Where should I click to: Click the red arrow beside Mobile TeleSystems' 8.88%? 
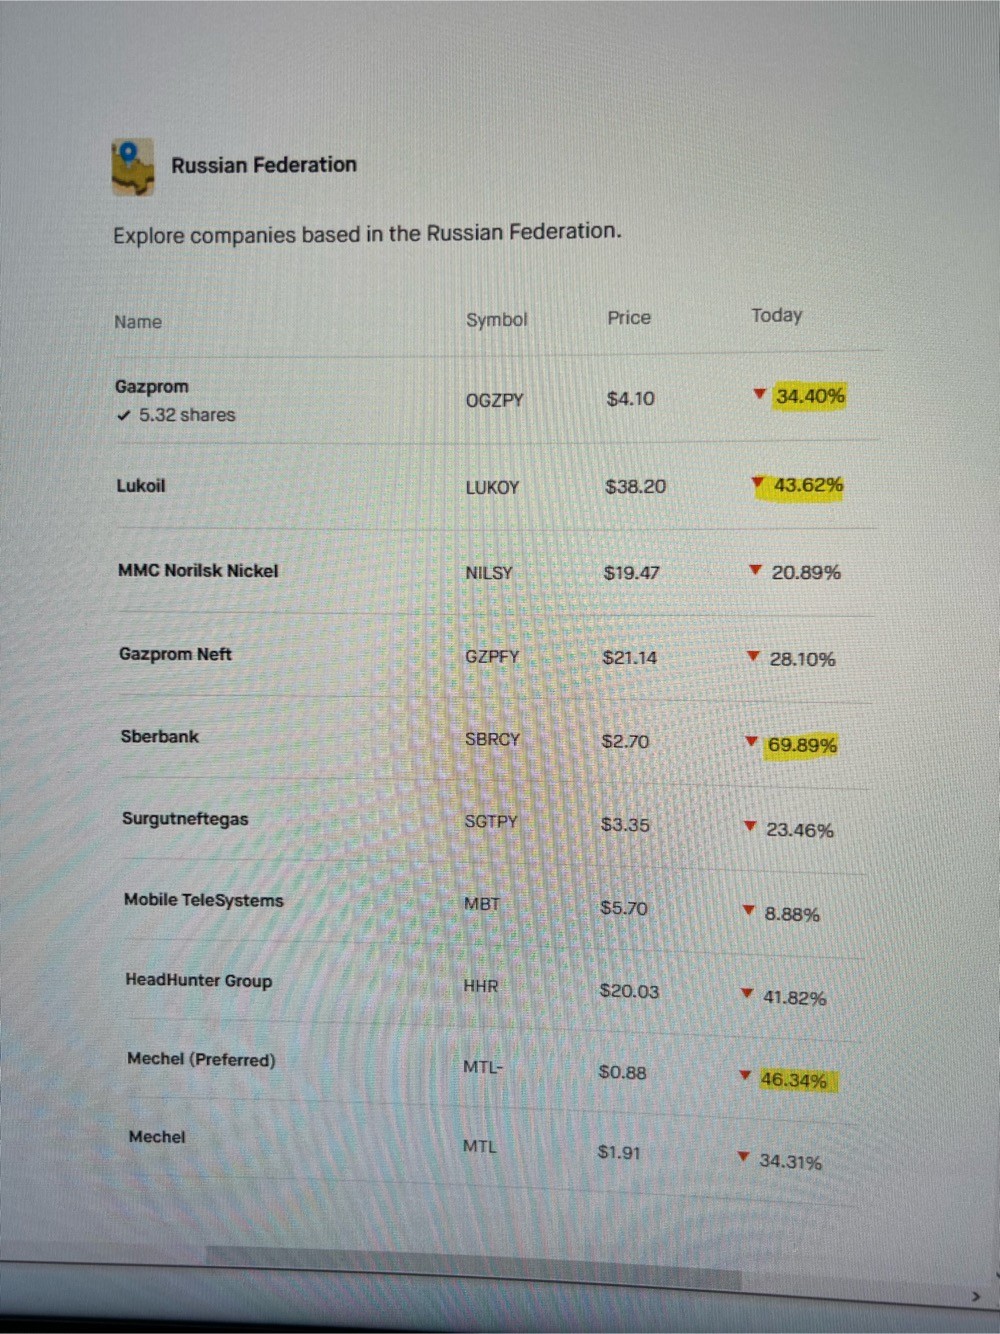[748, 911]
